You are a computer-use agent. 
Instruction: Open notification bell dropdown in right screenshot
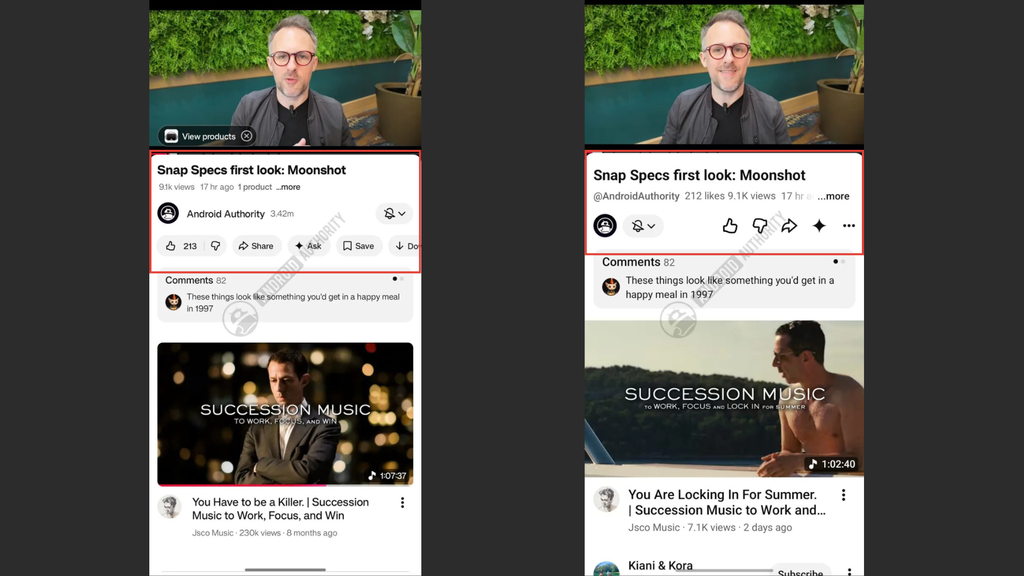click(x=643, y=226)
